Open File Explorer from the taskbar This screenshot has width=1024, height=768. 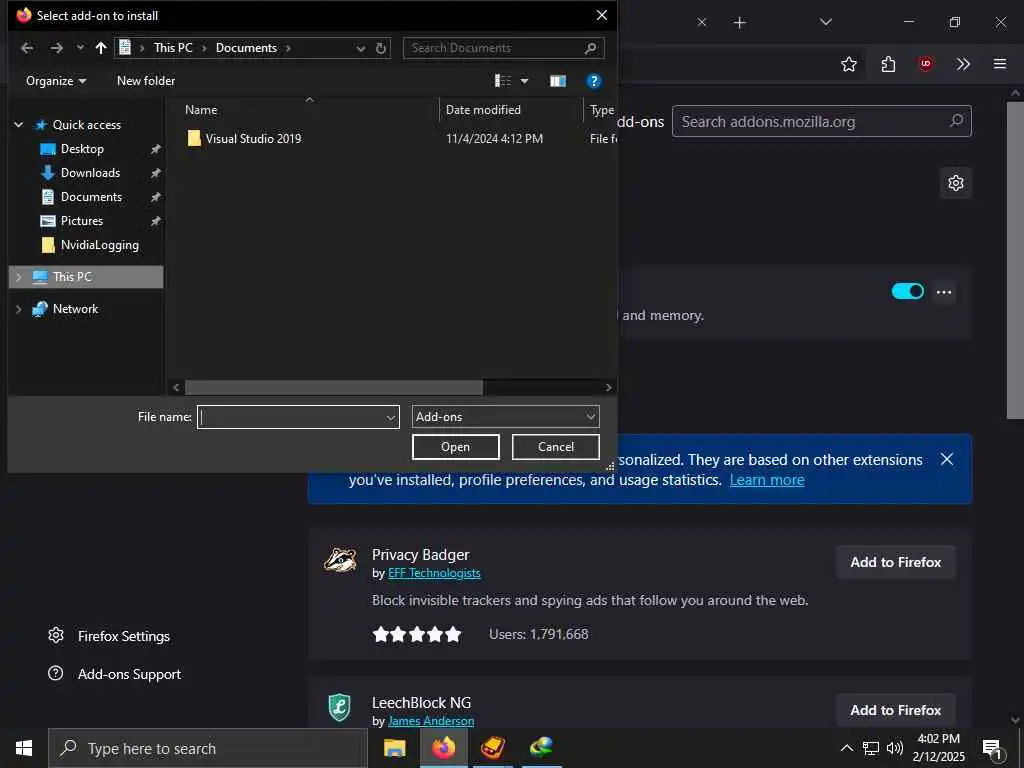pyautogui.click(x=394, y=748)
